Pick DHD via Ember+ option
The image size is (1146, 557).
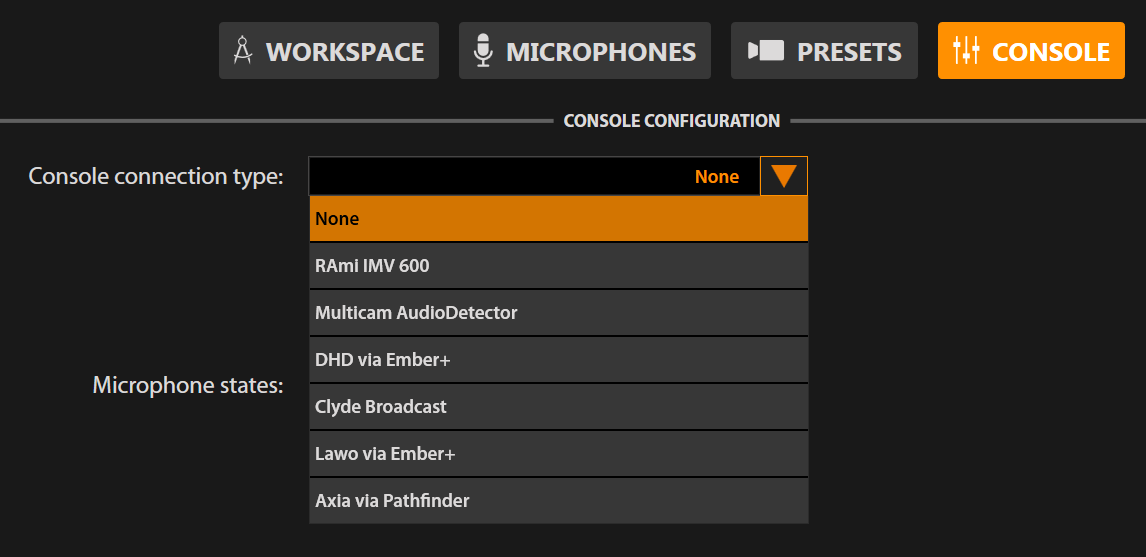click(x=558, y=360)
